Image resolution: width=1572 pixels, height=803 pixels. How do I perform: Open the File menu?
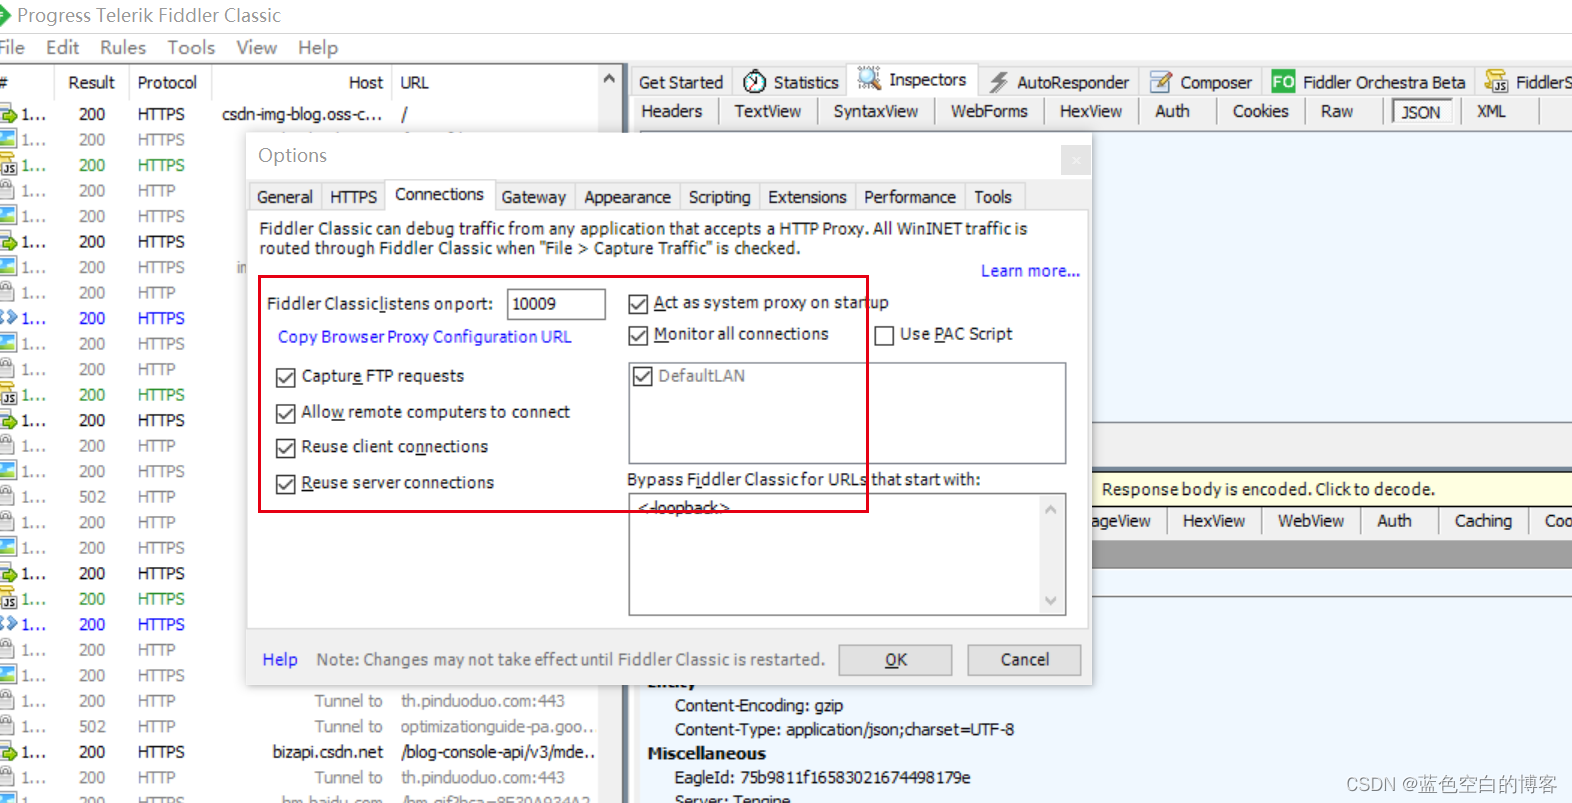12,47
